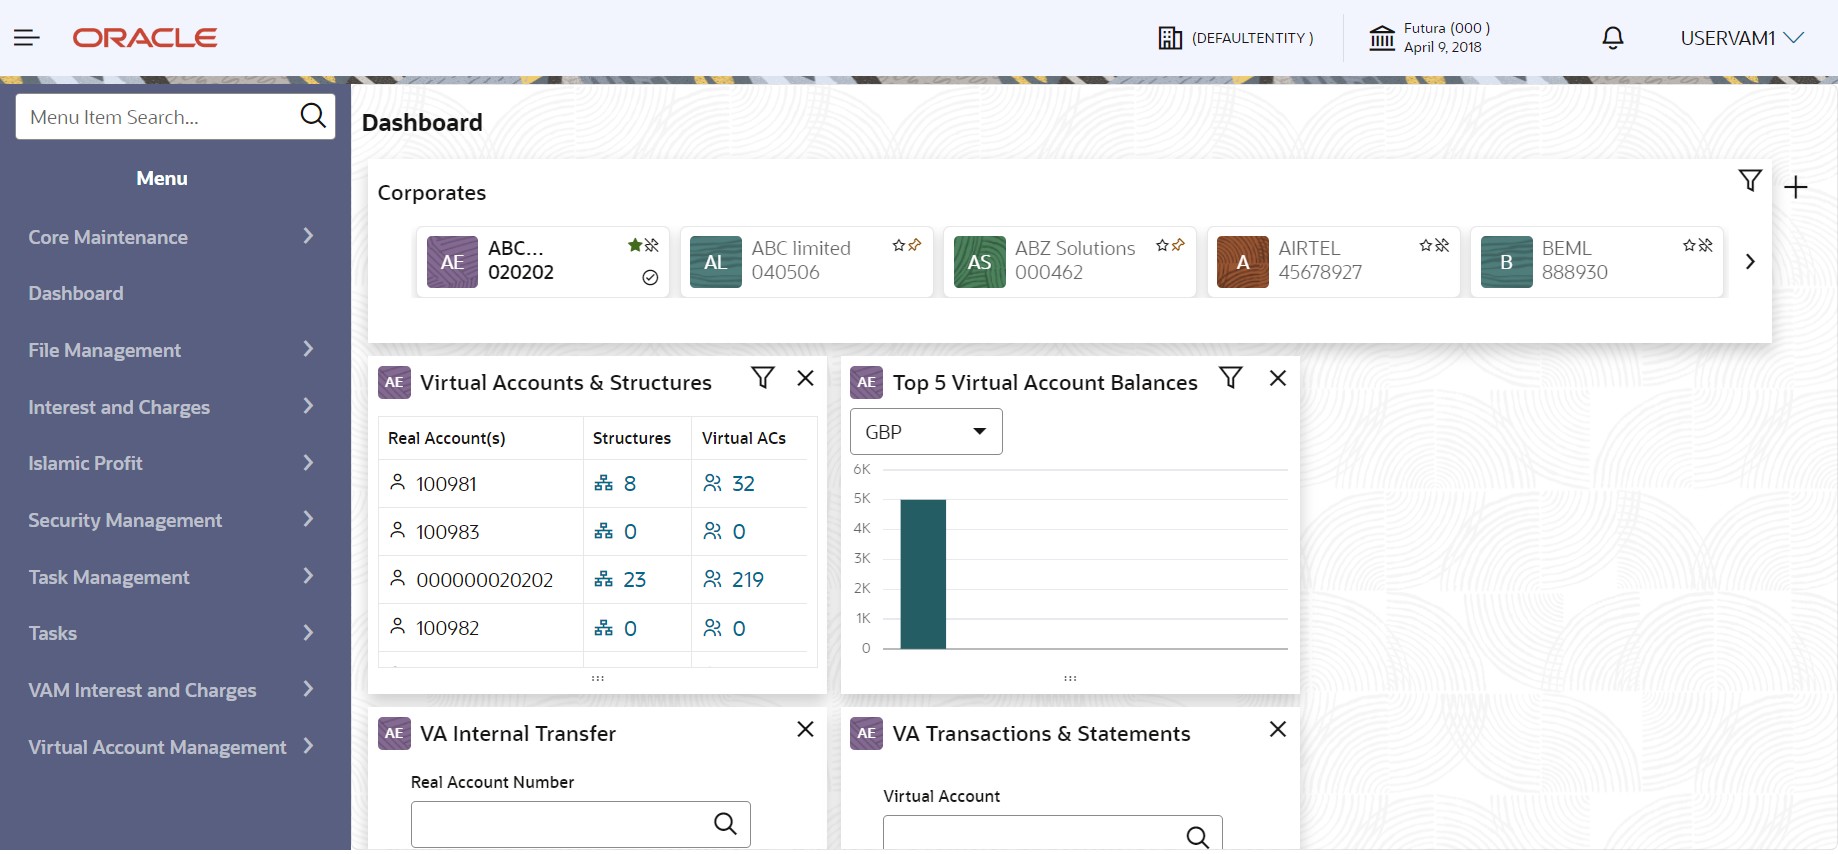Click the notifications bell icon
1838x854 pixels.
(x=1612, y=38)
